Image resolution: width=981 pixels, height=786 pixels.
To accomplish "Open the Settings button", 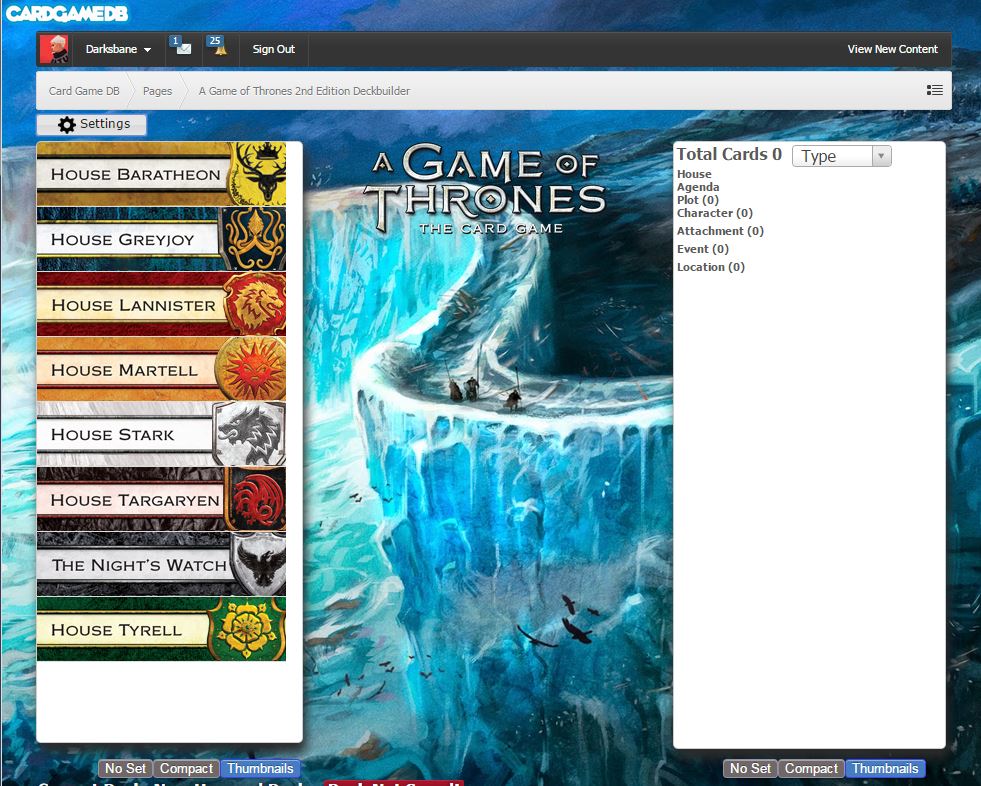I will coord(92,124).
